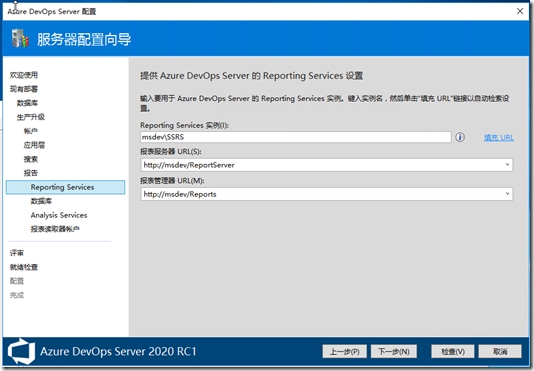Click the server wizard icon in header
The height and width of the screenshot is (371, 534).
point(20,38)
